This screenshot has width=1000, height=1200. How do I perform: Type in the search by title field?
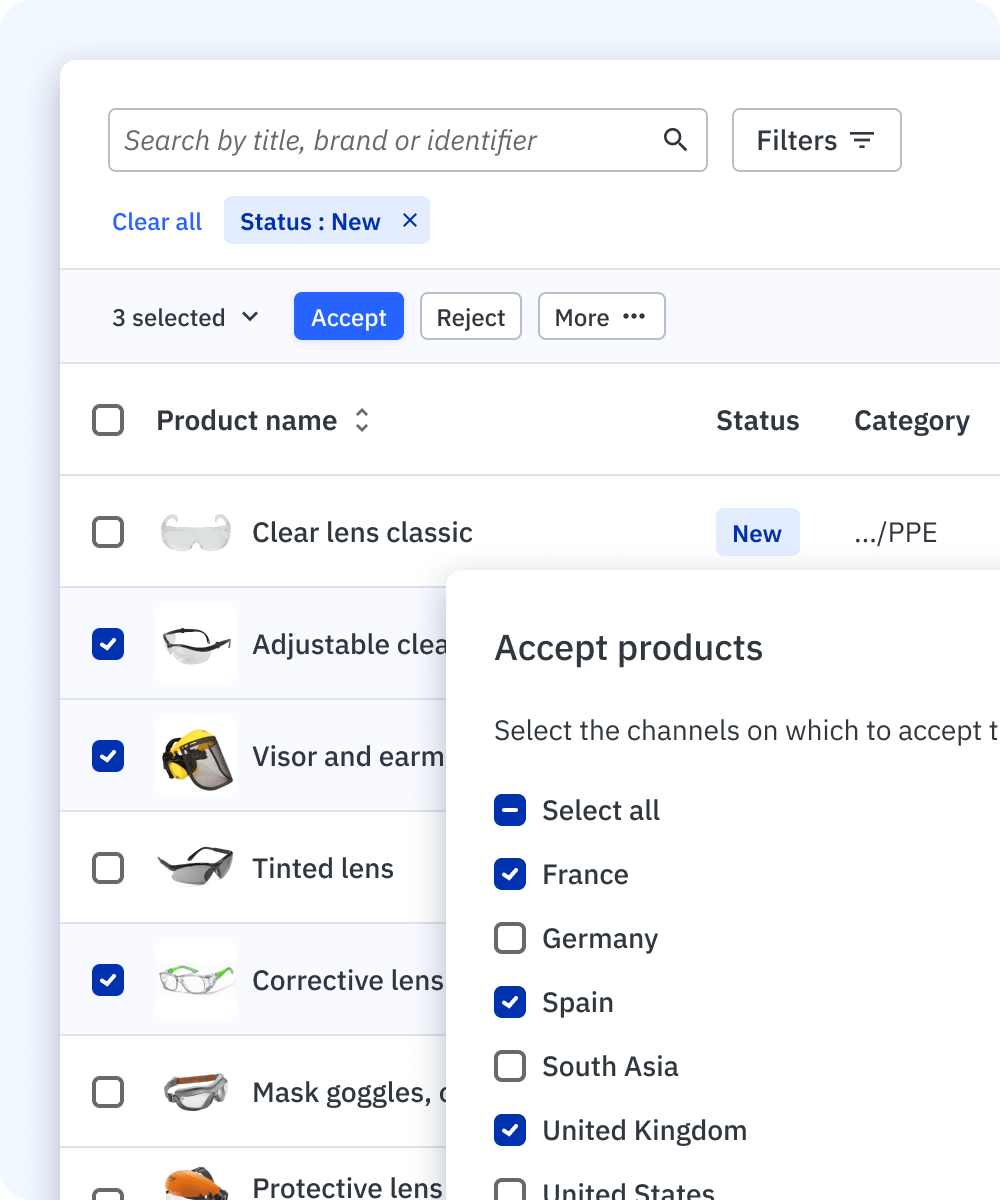(x=385, y=140)
